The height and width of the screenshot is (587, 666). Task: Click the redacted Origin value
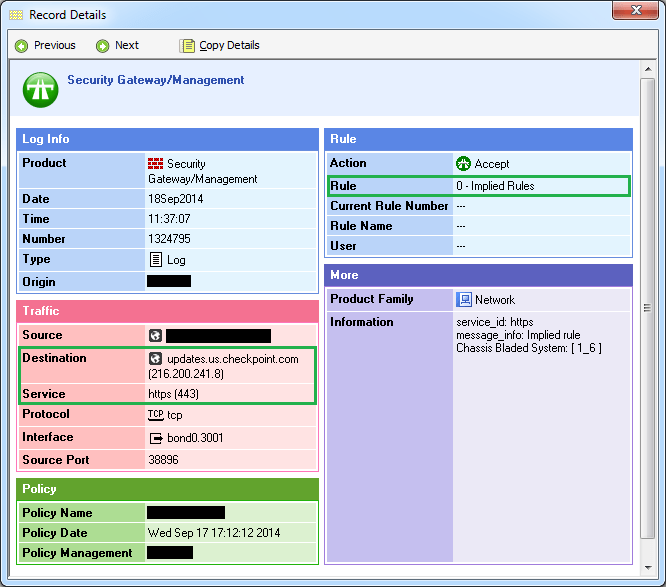pyautogui.click(x=169, y=281)
